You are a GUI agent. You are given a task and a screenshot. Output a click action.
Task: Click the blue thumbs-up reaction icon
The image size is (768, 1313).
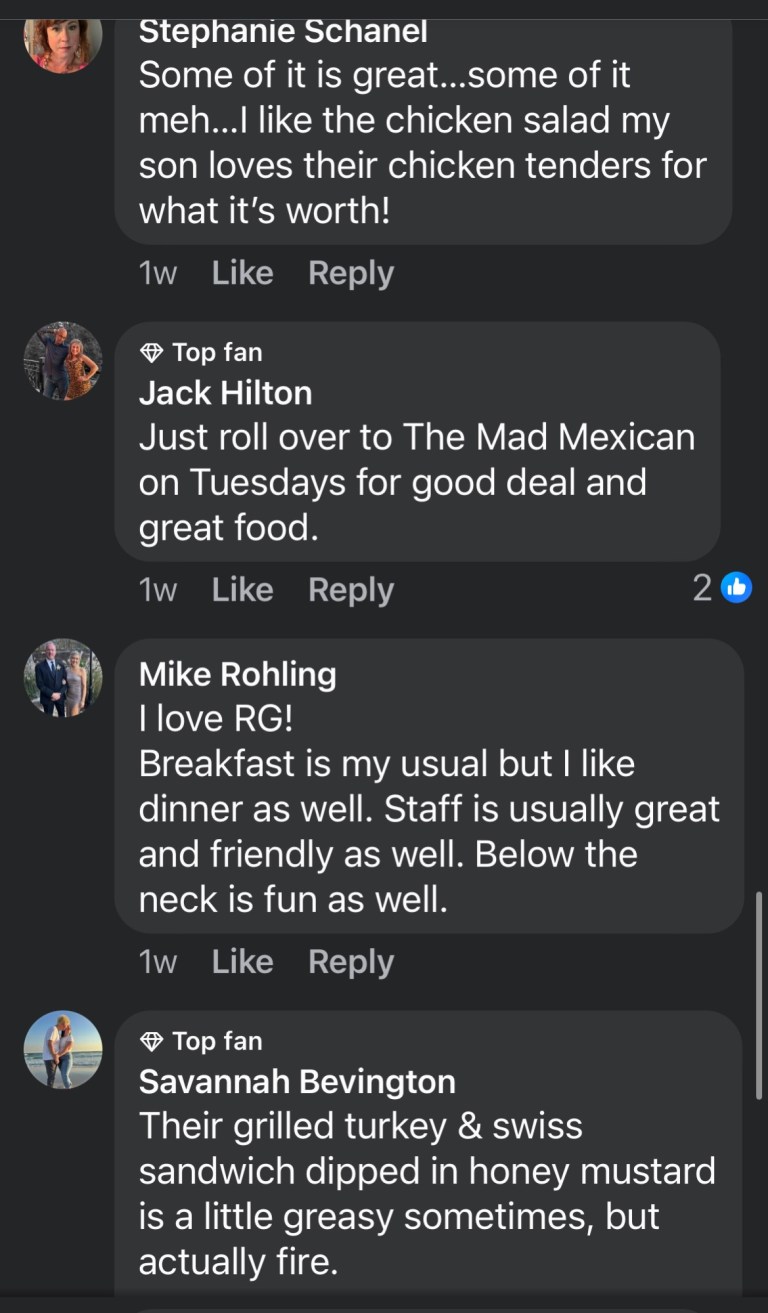[736, 588]
